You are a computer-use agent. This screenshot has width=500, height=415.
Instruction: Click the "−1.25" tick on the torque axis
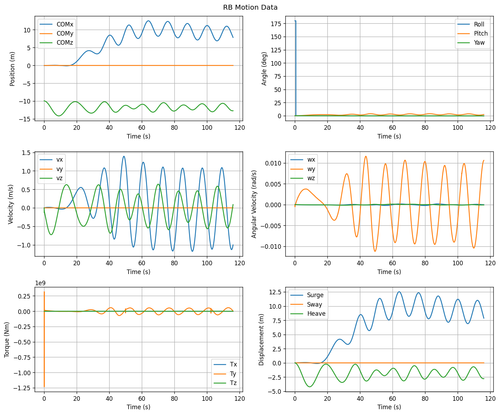coord(22,388)
